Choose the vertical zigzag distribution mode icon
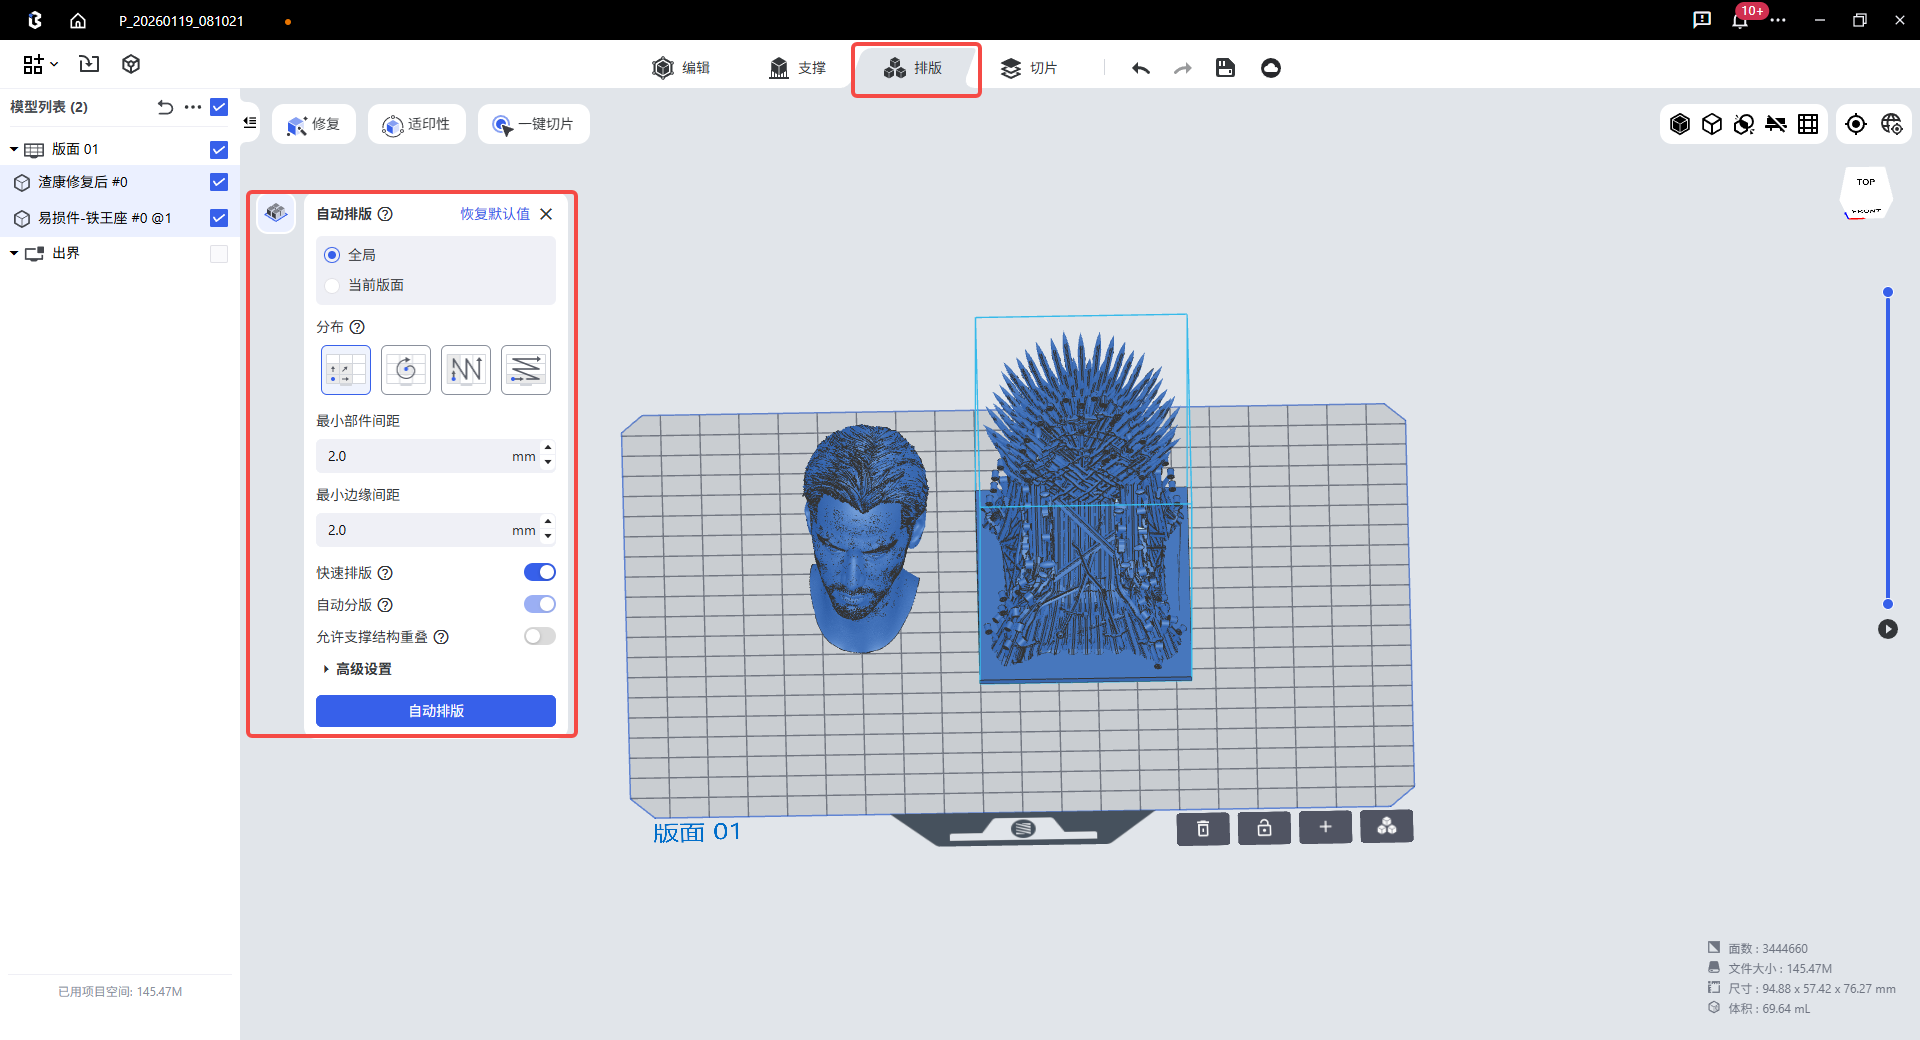 [466, 370]
